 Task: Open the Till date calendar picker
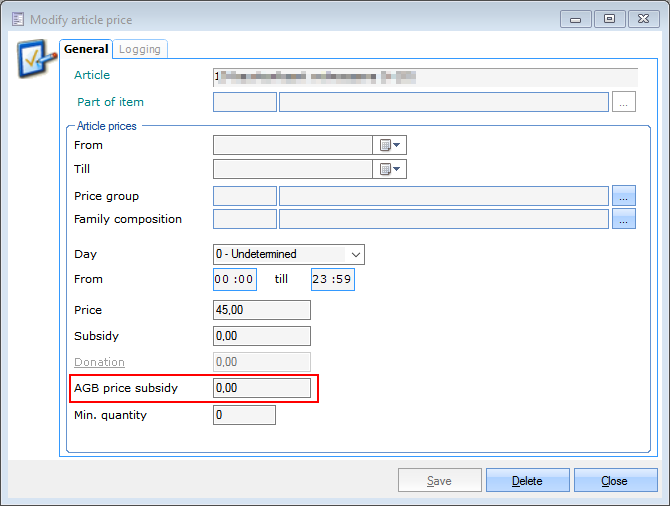(389, 169)
